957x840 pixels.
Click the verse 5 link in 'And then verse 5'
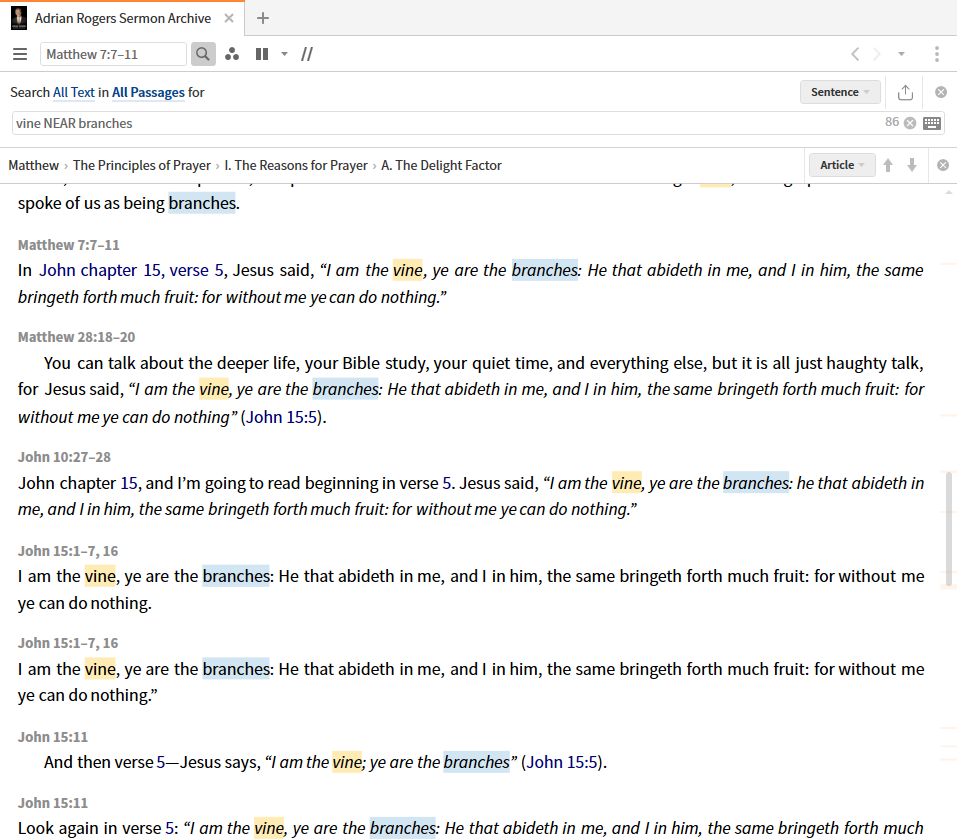161,762
